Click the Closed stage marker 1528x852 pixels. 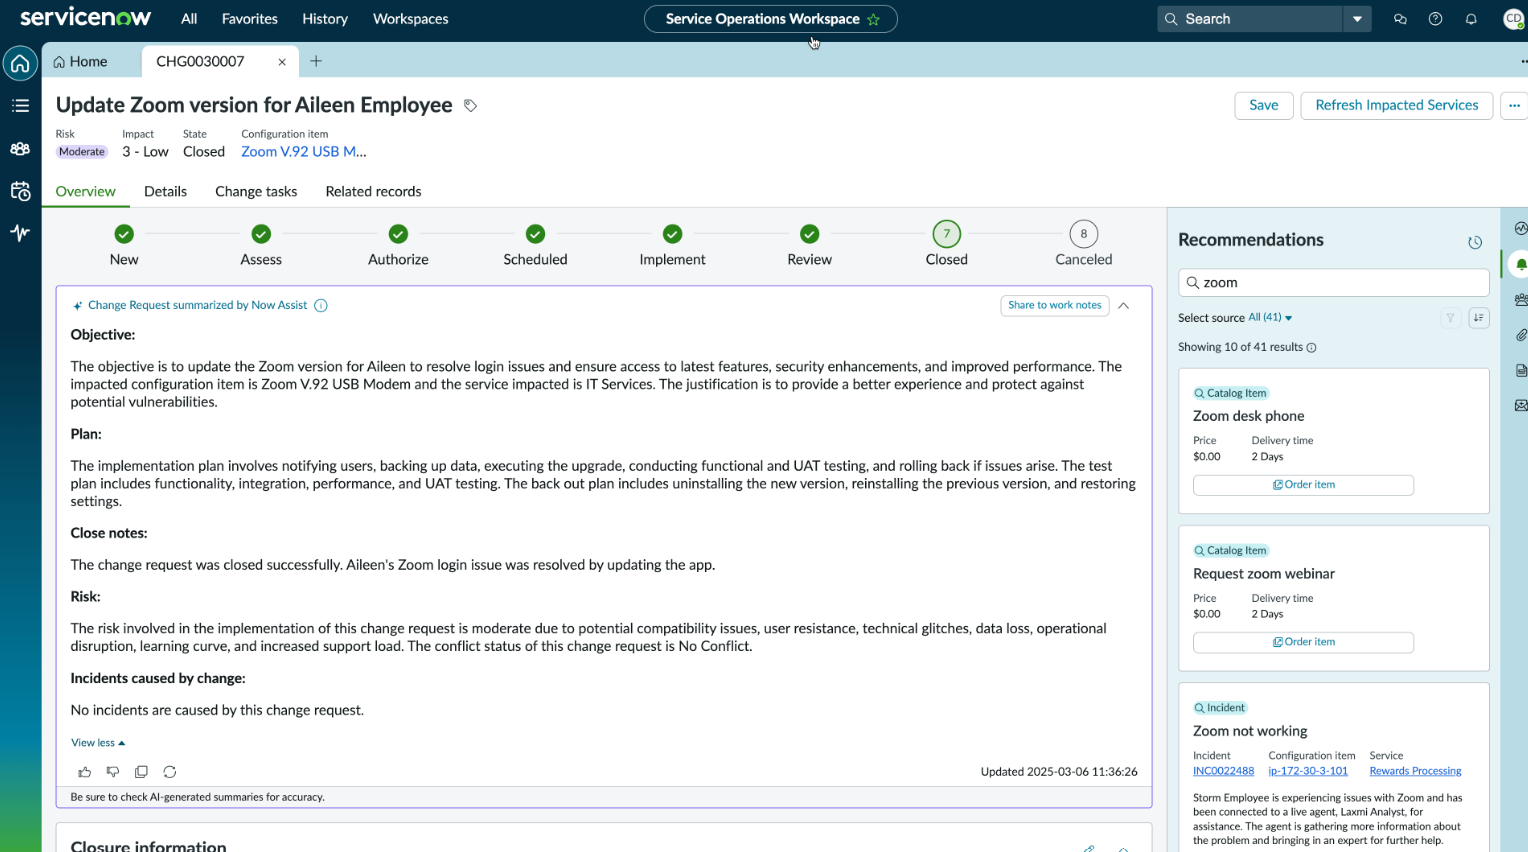[947, 234]
